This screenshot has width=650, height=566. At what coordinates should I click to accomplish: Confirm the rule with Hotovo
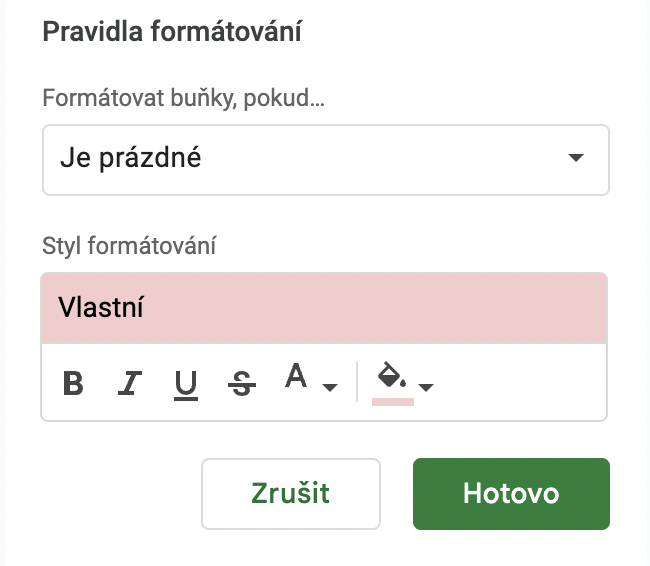512,494
